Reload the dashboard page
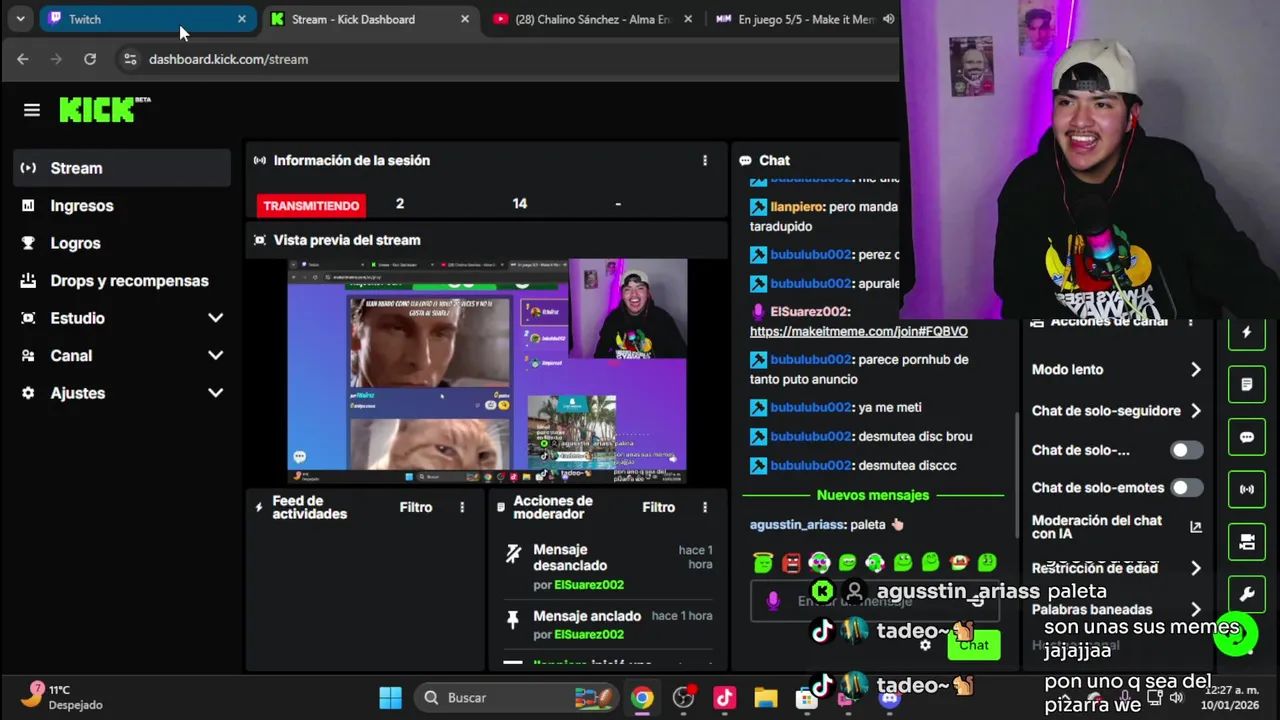 (90, 59)
